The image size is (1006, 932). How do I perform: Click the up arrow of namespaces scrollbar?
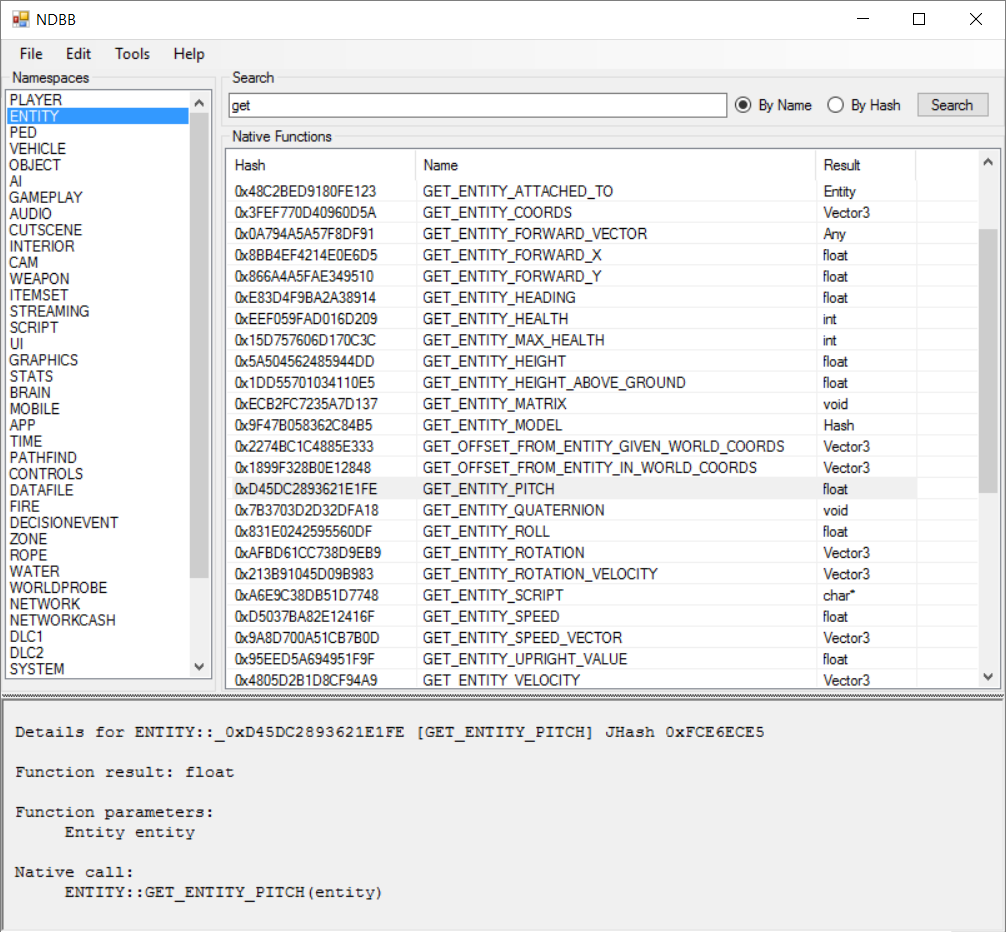pos(199,103)
